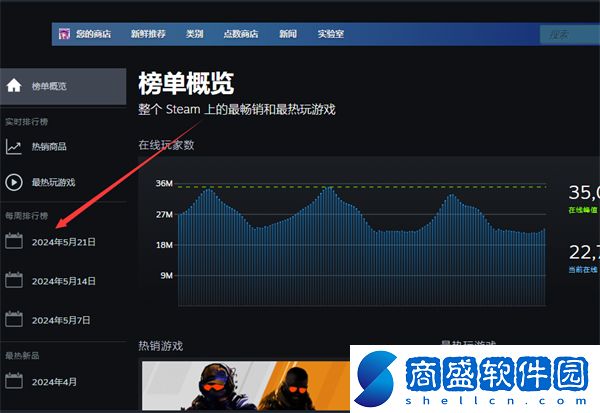Click the store avatar icon in the navigation bar
Viewport: 600px width, 413px height.
coord(64,34)
